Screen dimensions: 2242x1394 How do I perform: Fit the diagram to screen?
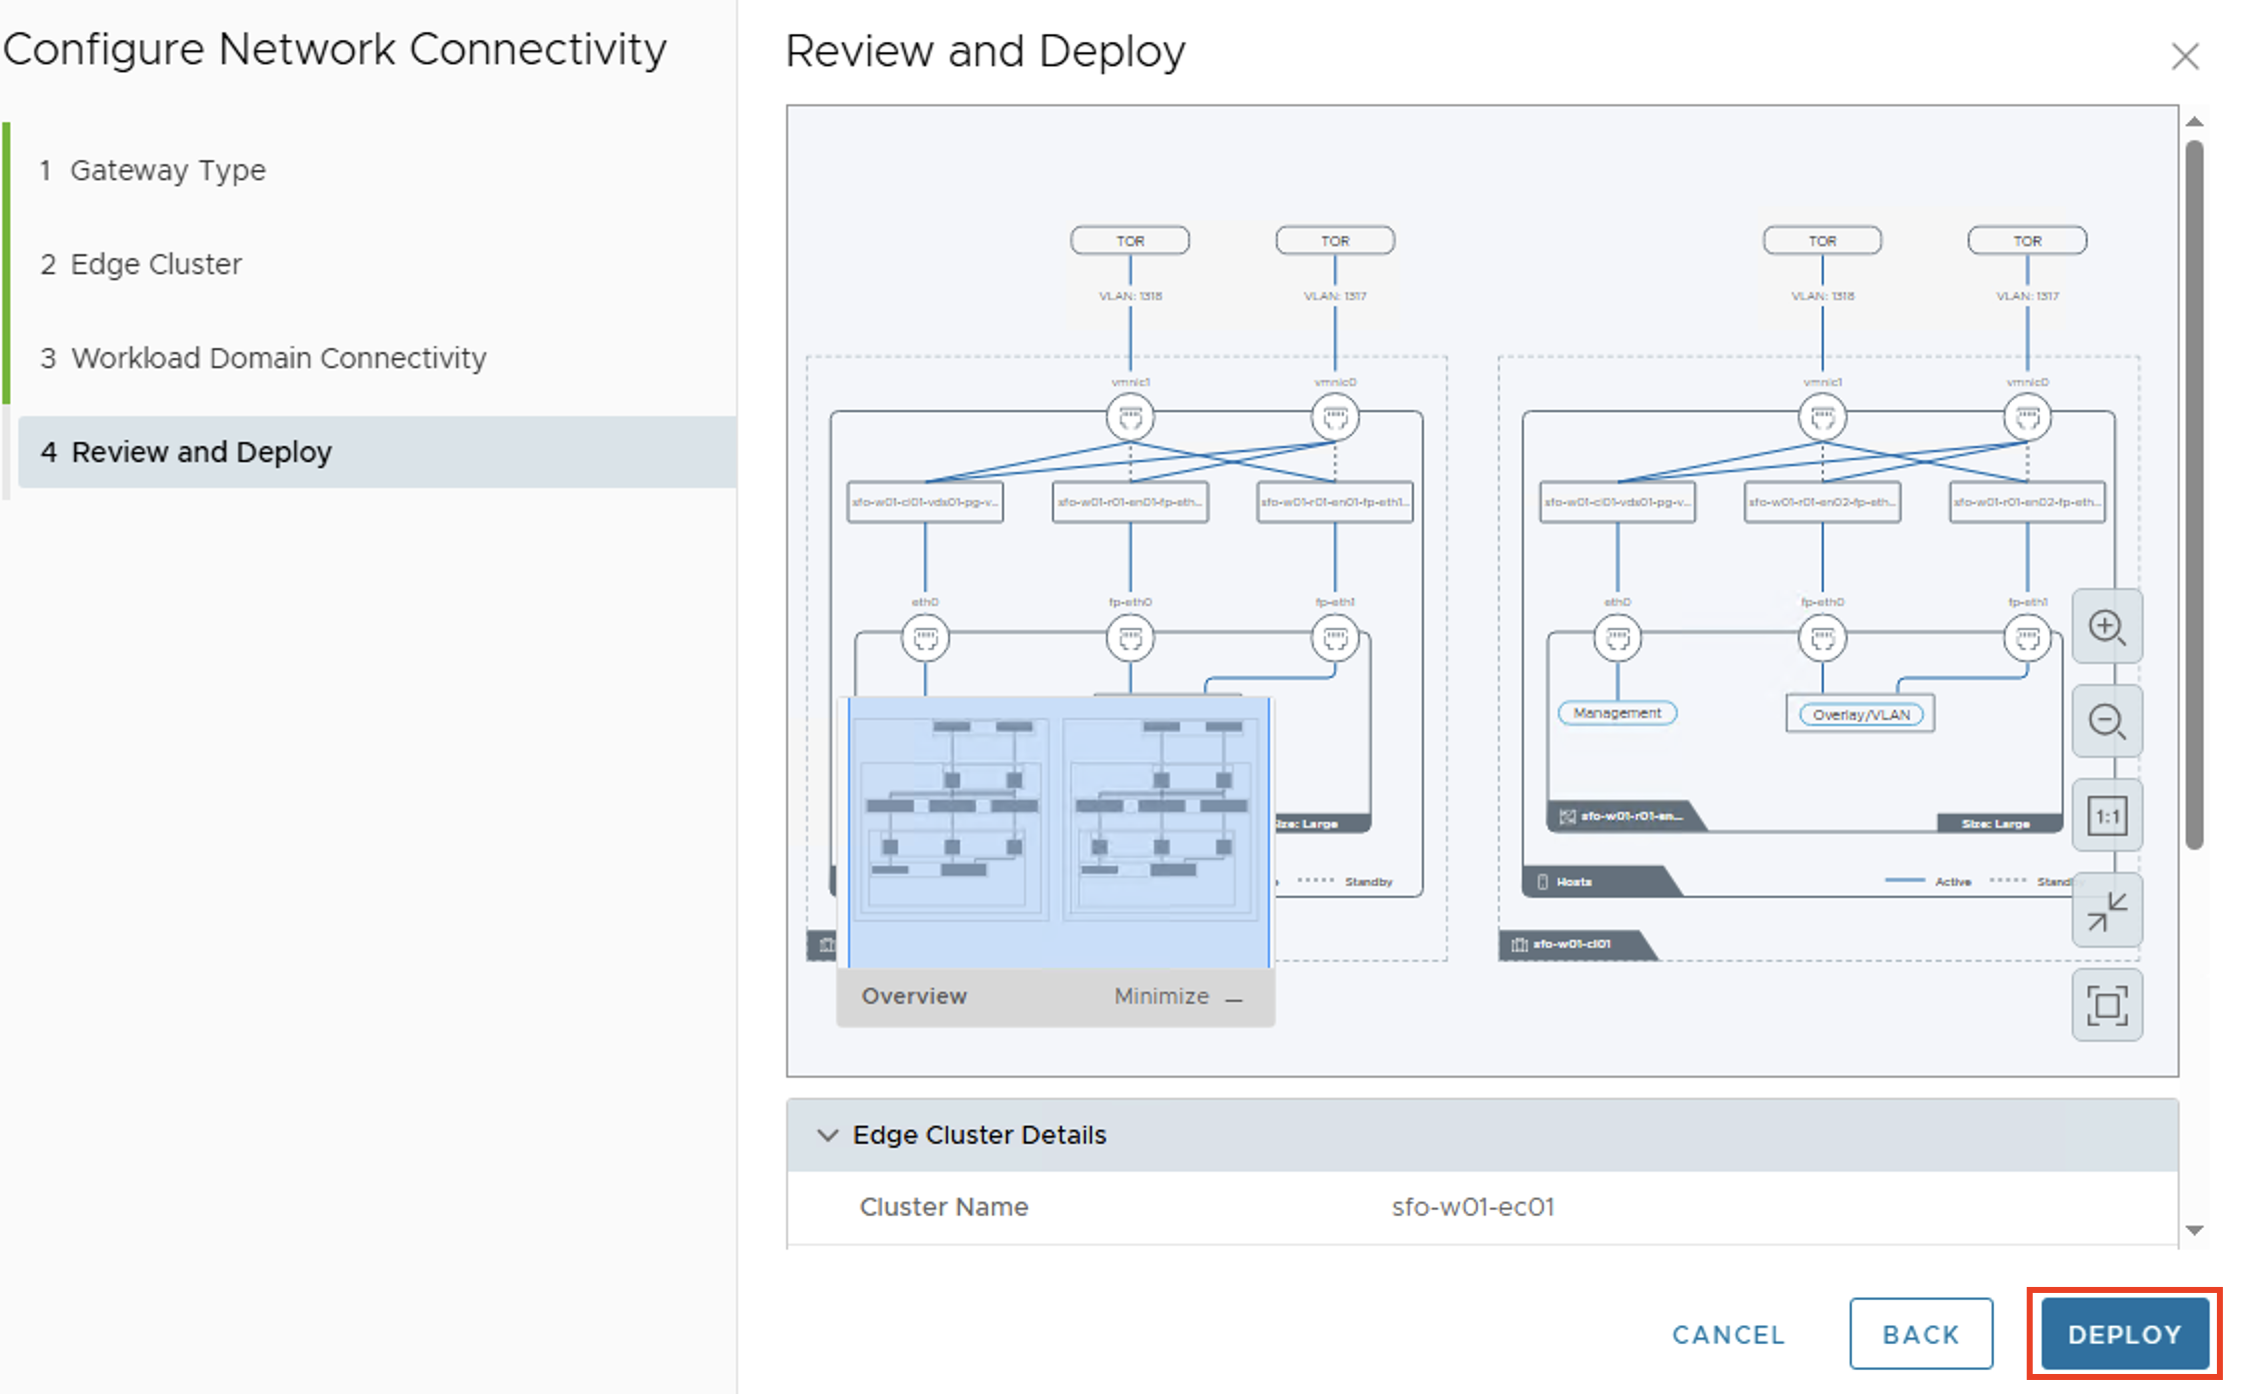coord(2108,1005)
